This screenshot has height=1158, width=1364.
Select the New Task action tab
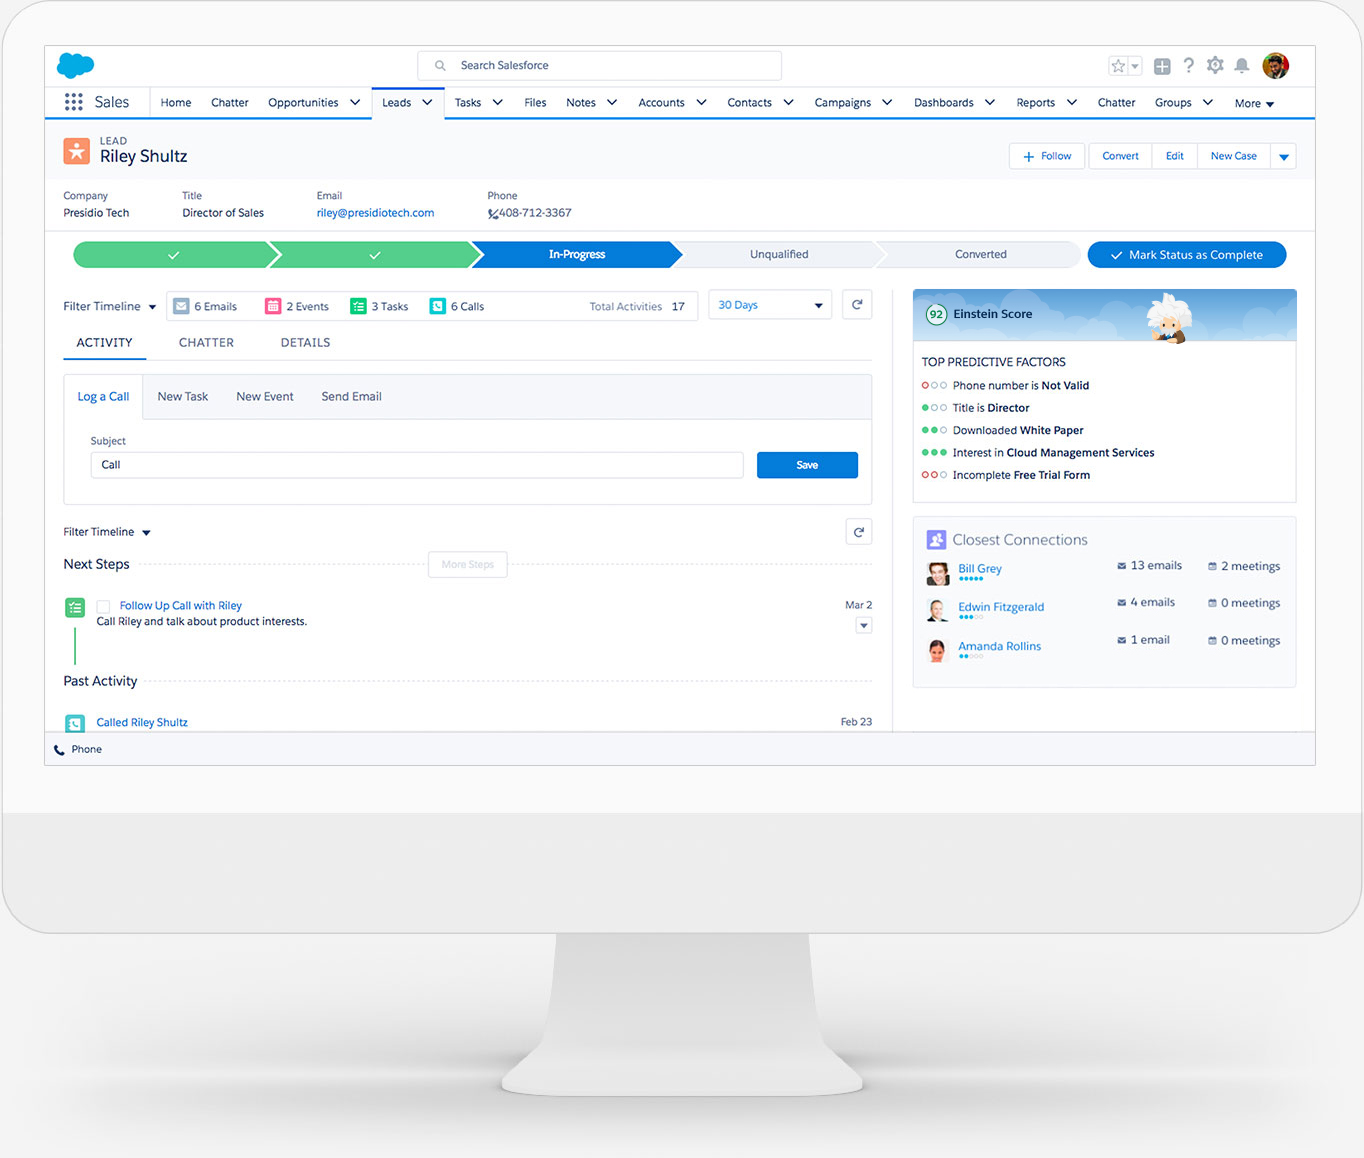click(183, 396)
